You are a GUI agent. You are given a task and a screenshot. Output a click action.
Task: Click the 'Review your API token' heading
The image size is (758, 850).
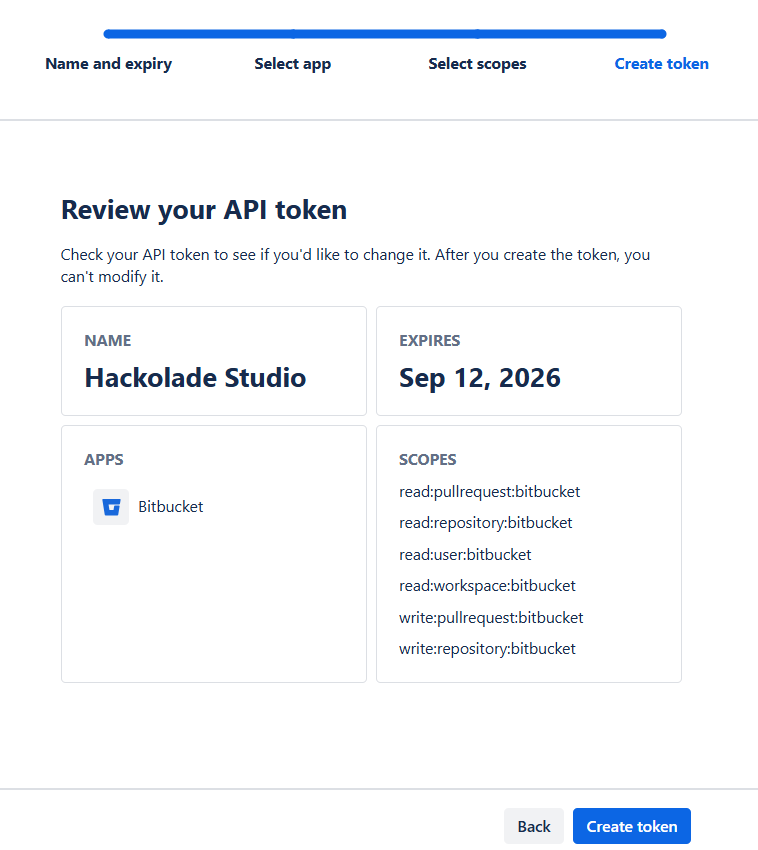pyautogui.click(x=204, y=210)
